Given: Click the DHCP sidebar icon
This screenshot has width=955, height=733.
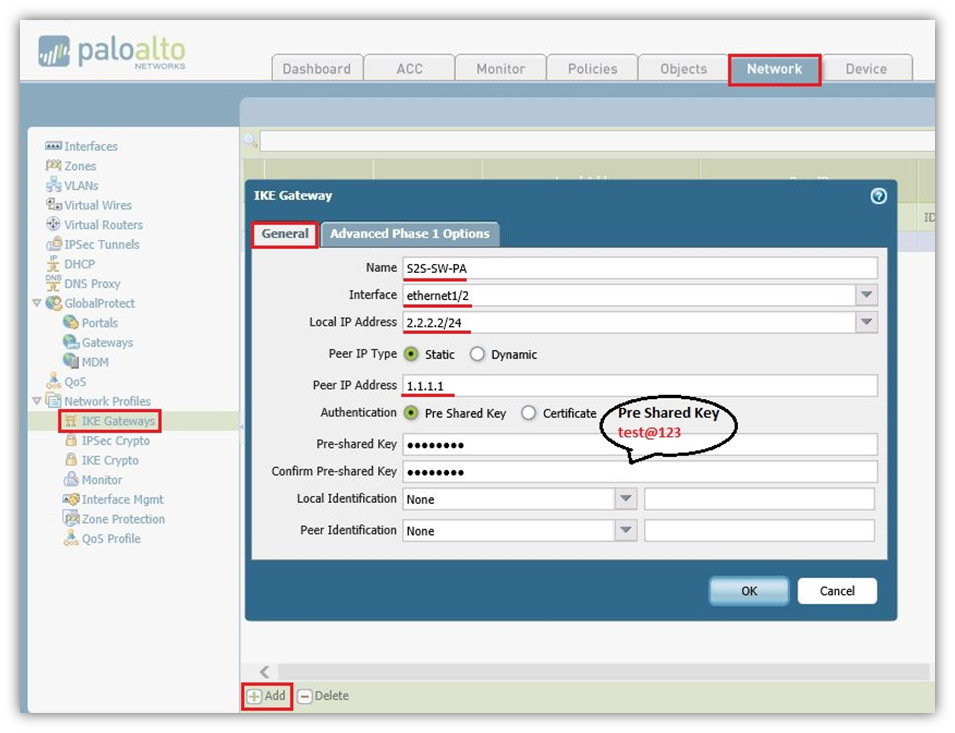Looking at the screenshot, I should point(54,264).
